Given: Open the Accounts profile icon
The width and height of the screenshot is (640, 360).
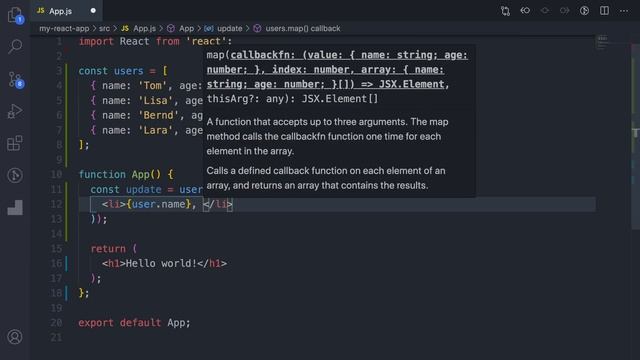Looking at the screenshot, I should tap(15, 337).
